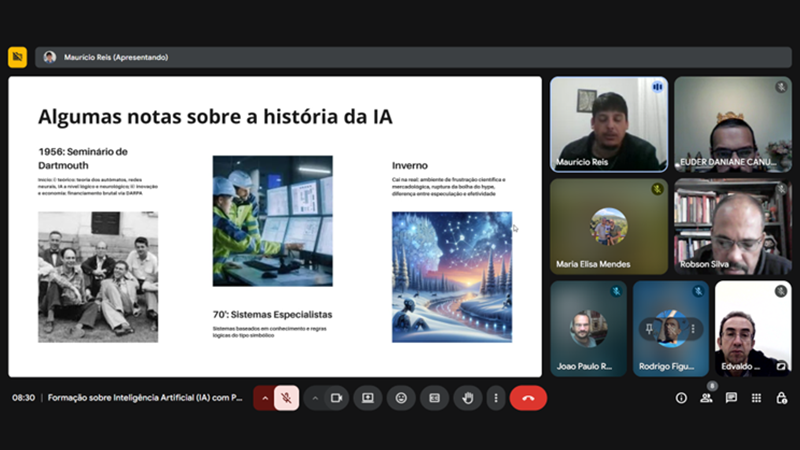Turn on closed captions
This screenshot has height=450, width=800.
point(434,398)
